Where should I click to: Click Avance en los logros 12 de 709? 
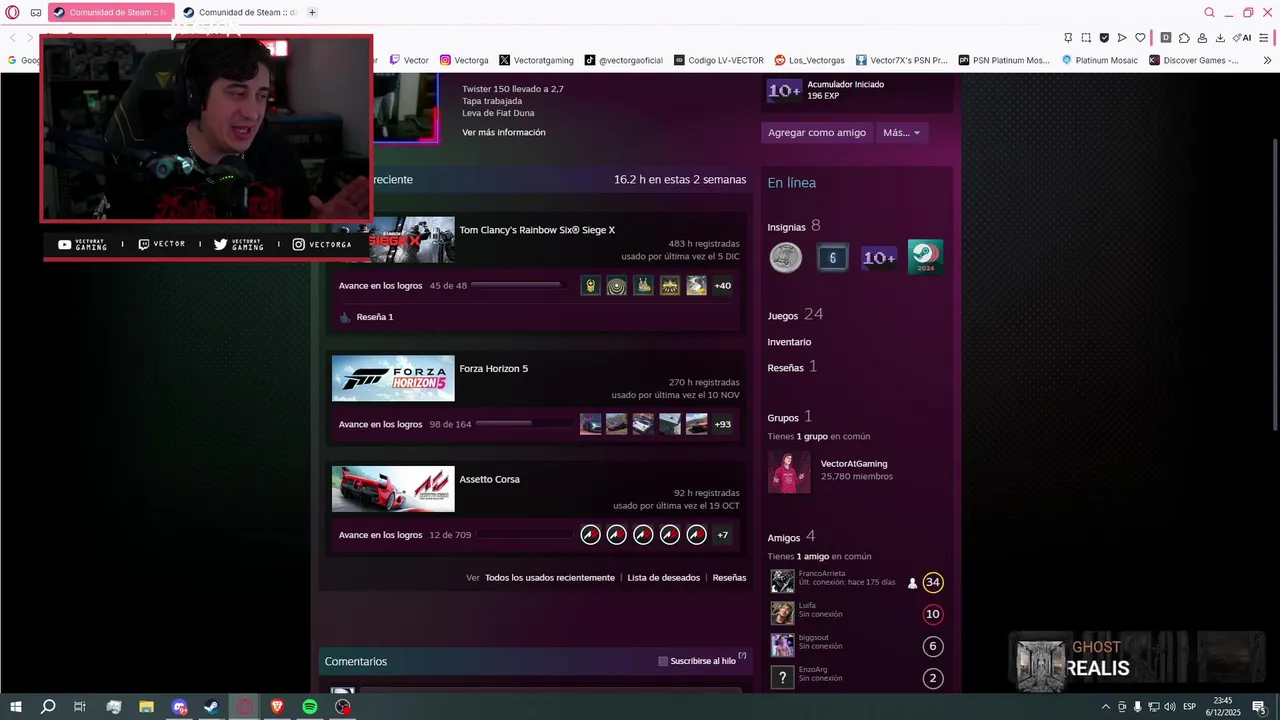[405, 535]
